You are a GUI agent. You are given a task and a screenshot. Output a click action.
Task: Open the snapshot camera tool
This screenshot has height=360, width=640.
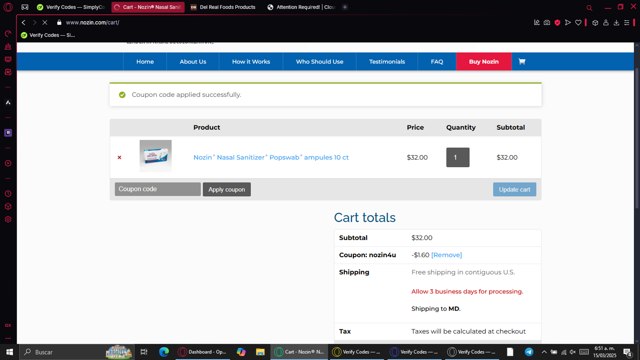[547, 22]
